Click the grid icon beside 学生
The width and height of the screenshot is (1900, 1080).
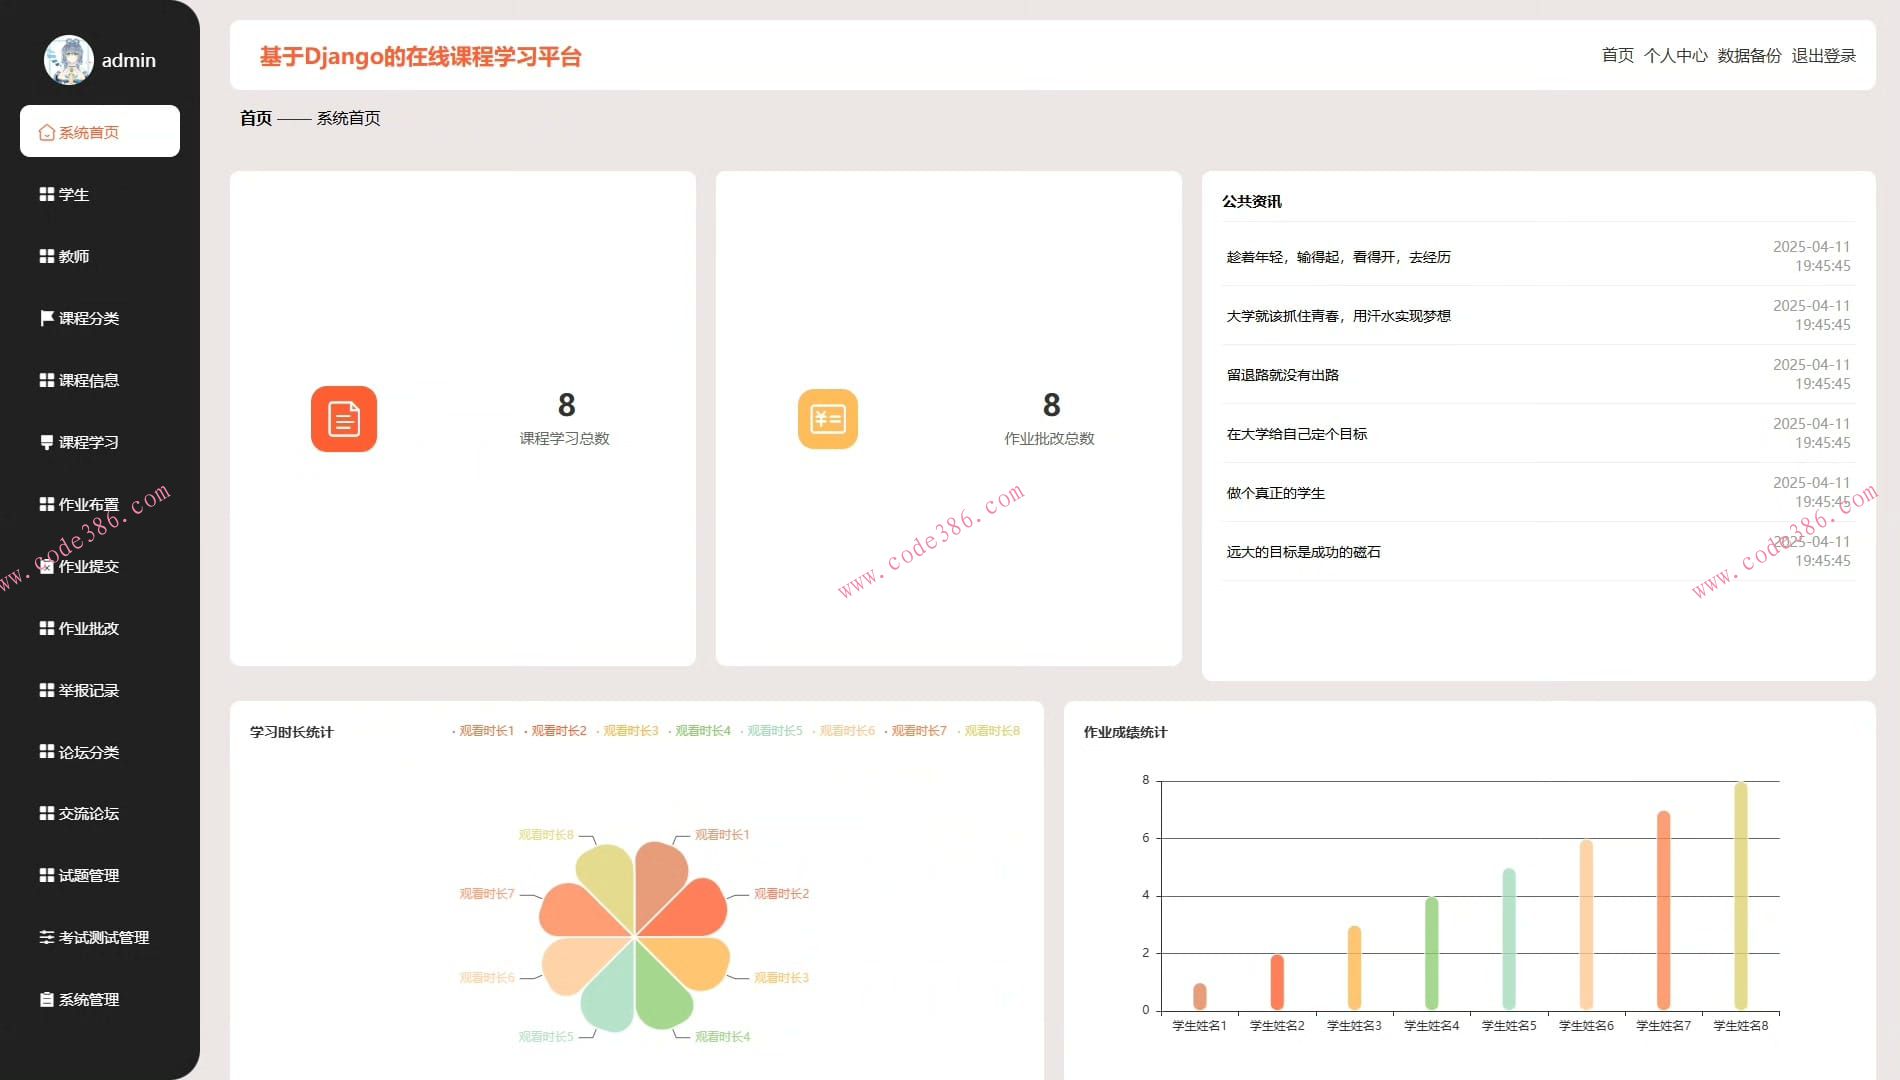tap(47, 194)
